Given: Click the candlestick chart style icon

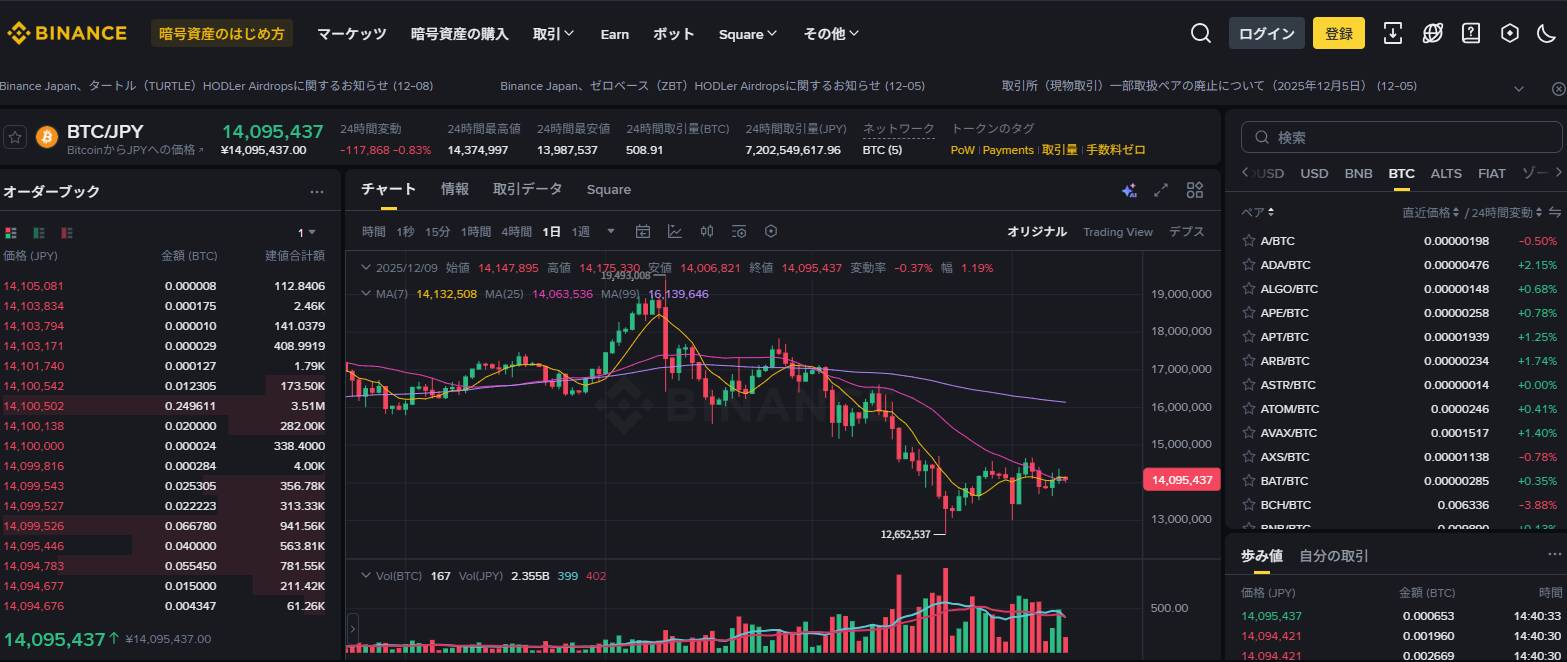Looking at the screenshot, I should pyautogui.click(x=707, y=232).
